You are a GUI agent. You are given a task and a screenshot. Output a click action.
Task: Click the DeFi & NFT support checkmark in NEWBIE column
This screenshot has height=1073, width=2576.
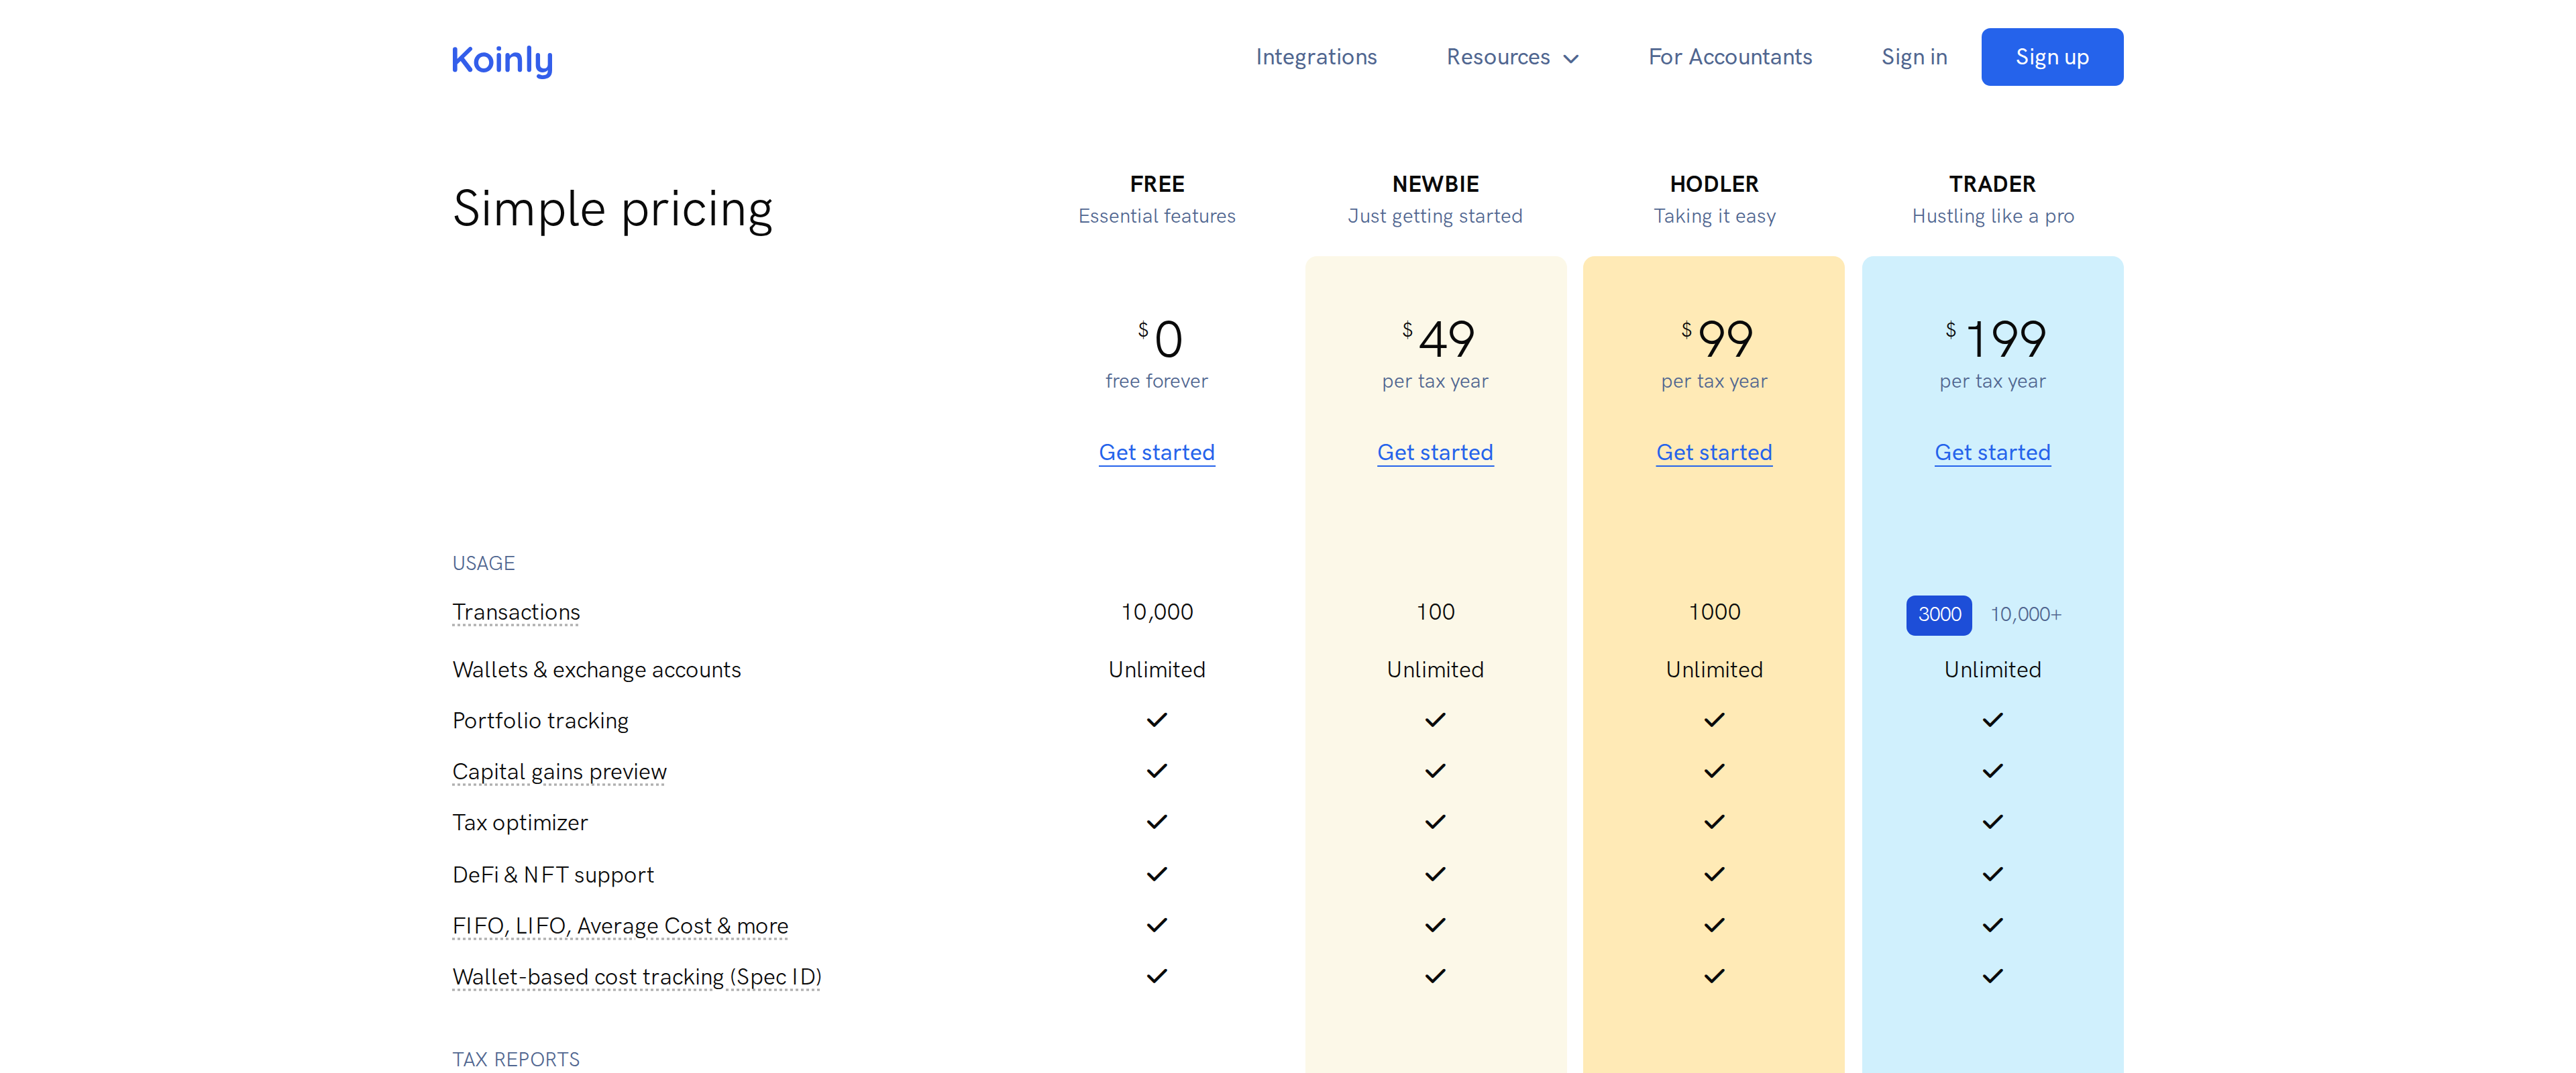[1435, 874]
